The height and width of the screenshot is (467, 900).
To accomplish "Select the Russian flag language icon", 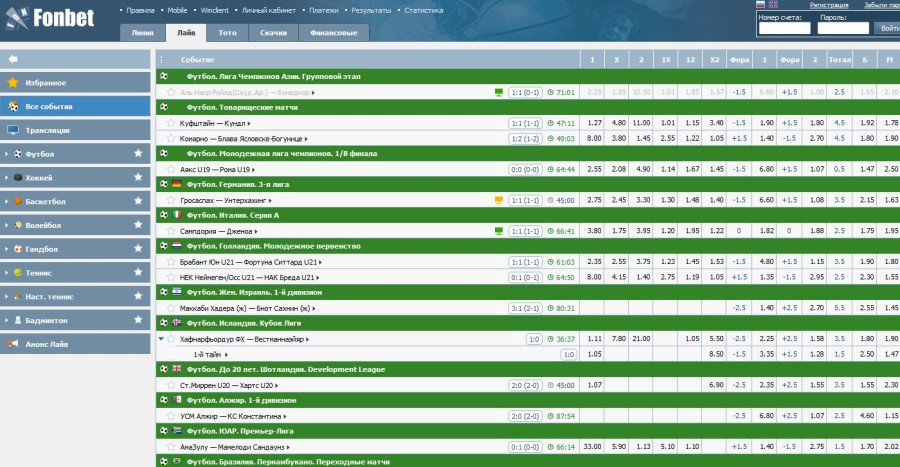I will tap(760, 5).
